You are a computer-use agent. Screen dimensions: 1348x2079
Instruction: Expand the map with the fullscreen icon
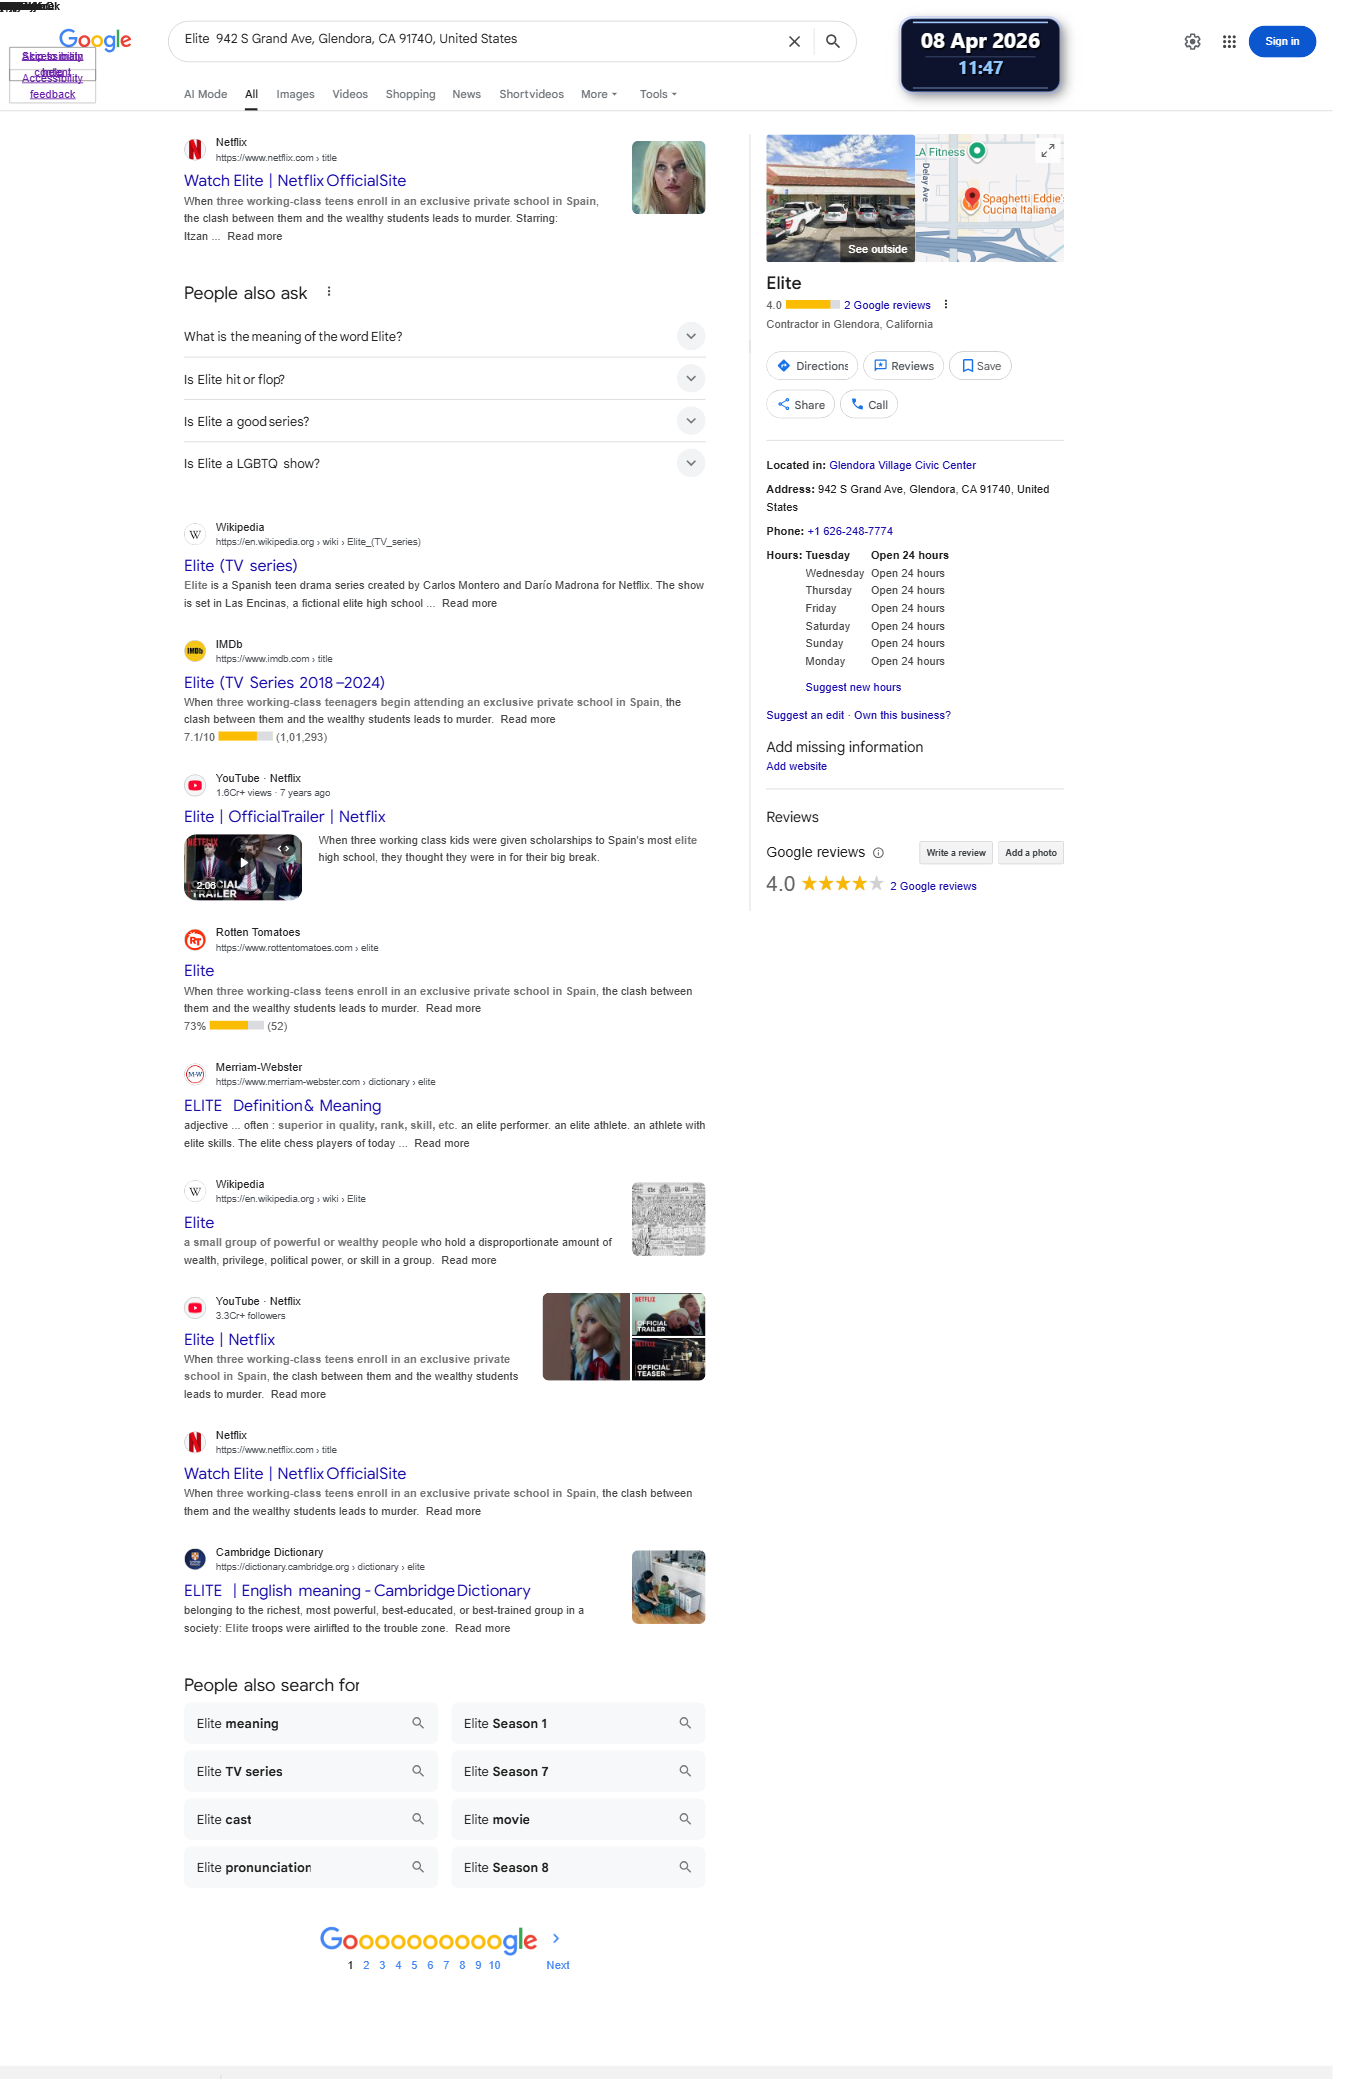[1047, 150]
